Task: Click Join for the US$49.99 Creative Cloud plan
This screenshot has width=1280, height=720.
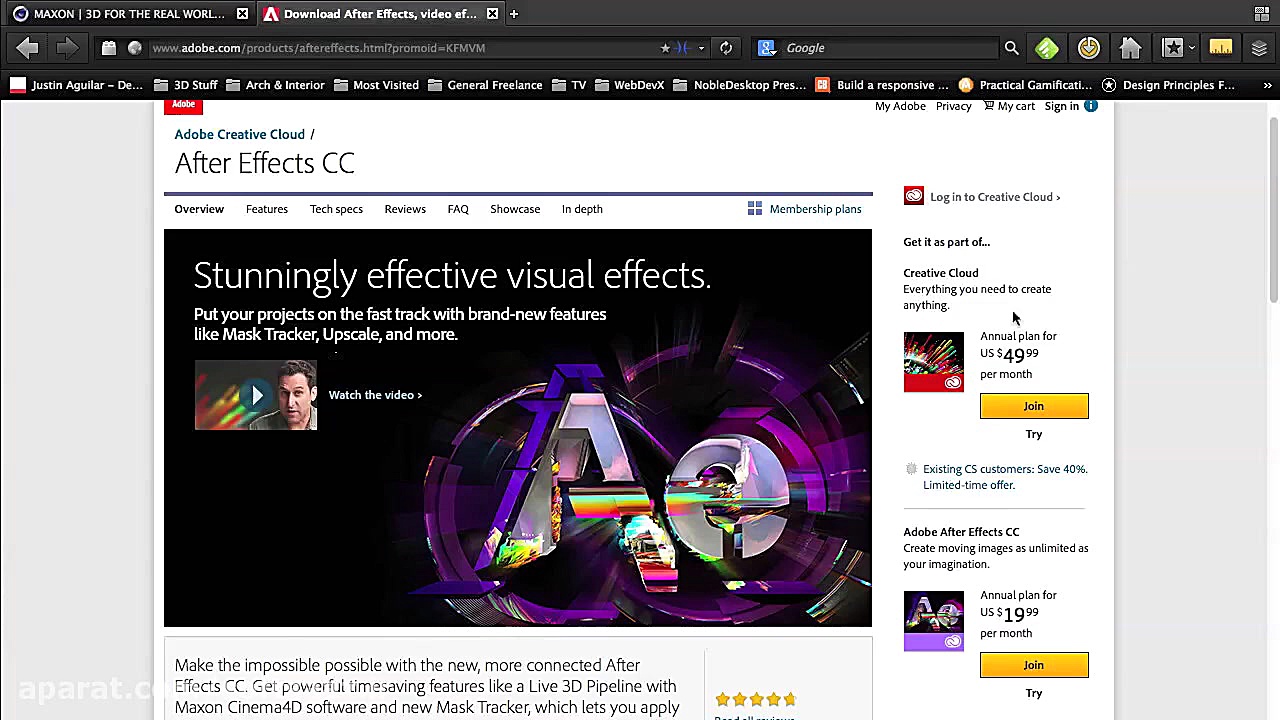Action: [1034, 406]
